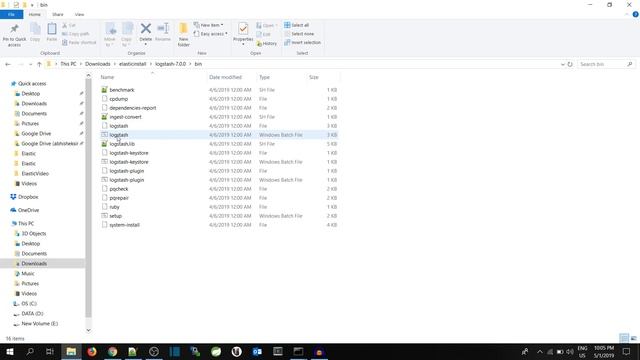640x360 pixels.
Task: Open Outlook from the taskbar
Action: coord(257,351)
